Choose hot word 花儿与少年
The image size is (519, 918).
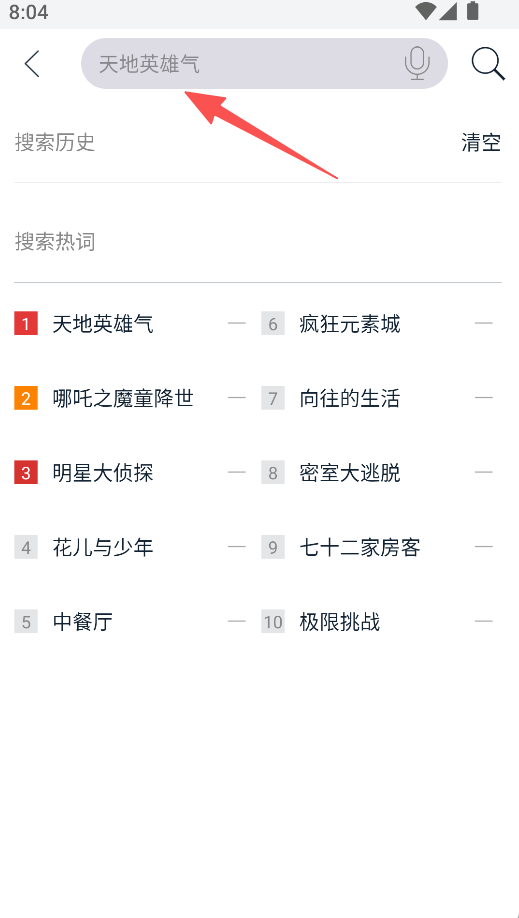coord(103,547)
